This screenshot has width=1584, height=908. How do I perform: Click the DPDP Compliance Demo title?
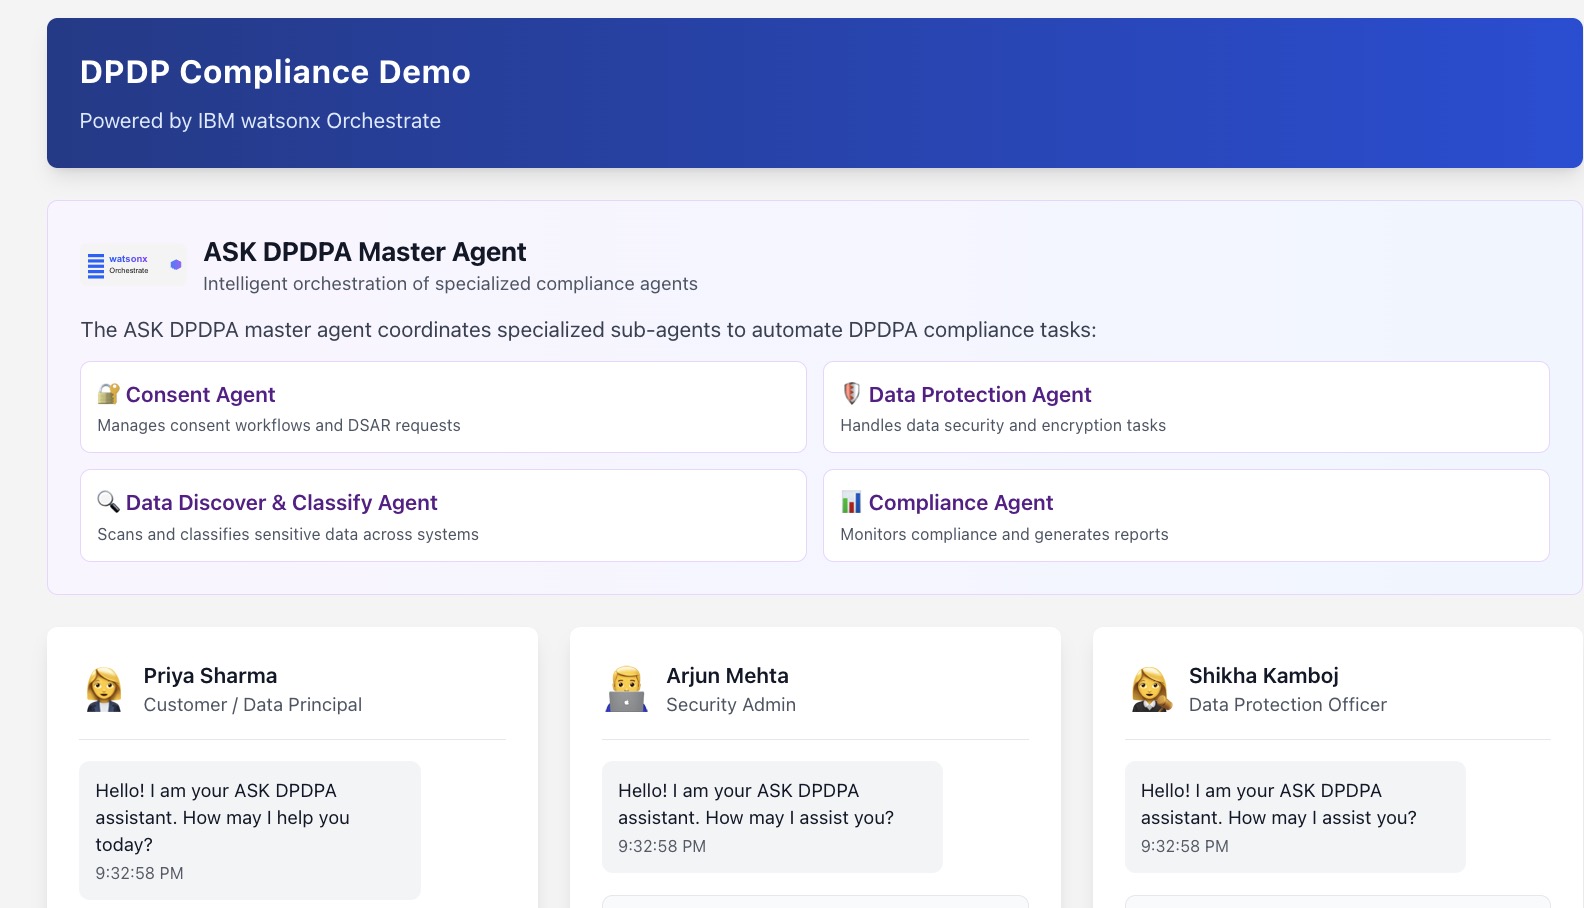coord(275,72)
